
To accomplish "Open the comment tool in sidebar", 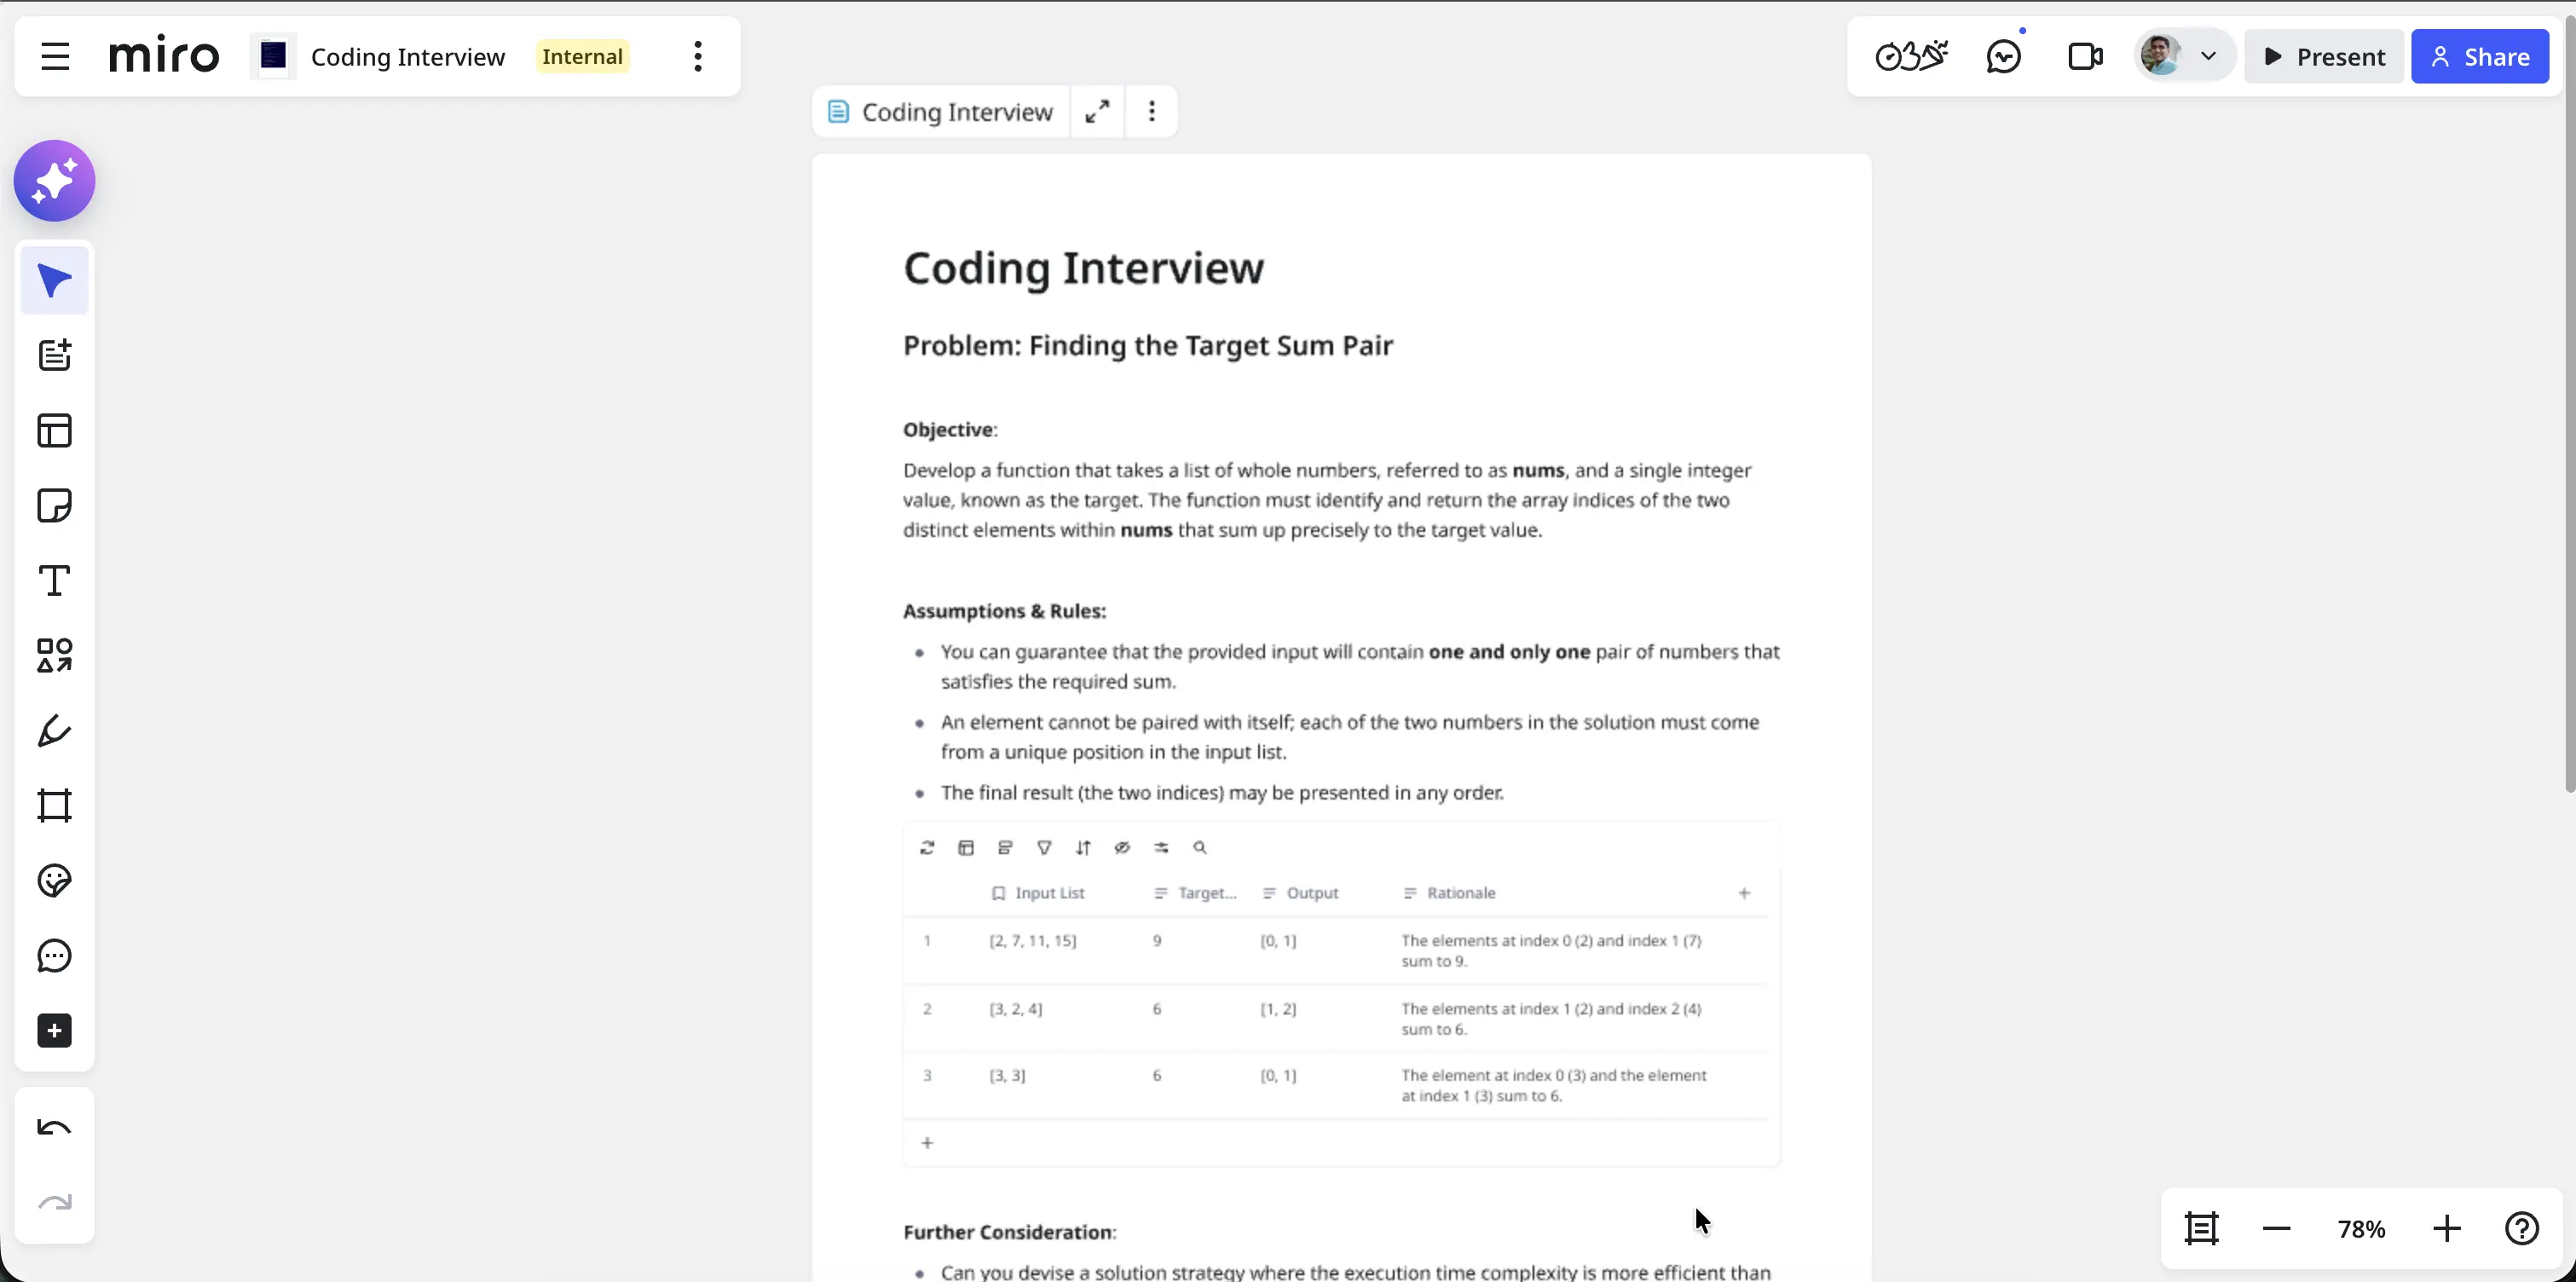I will tap(54, 956).
